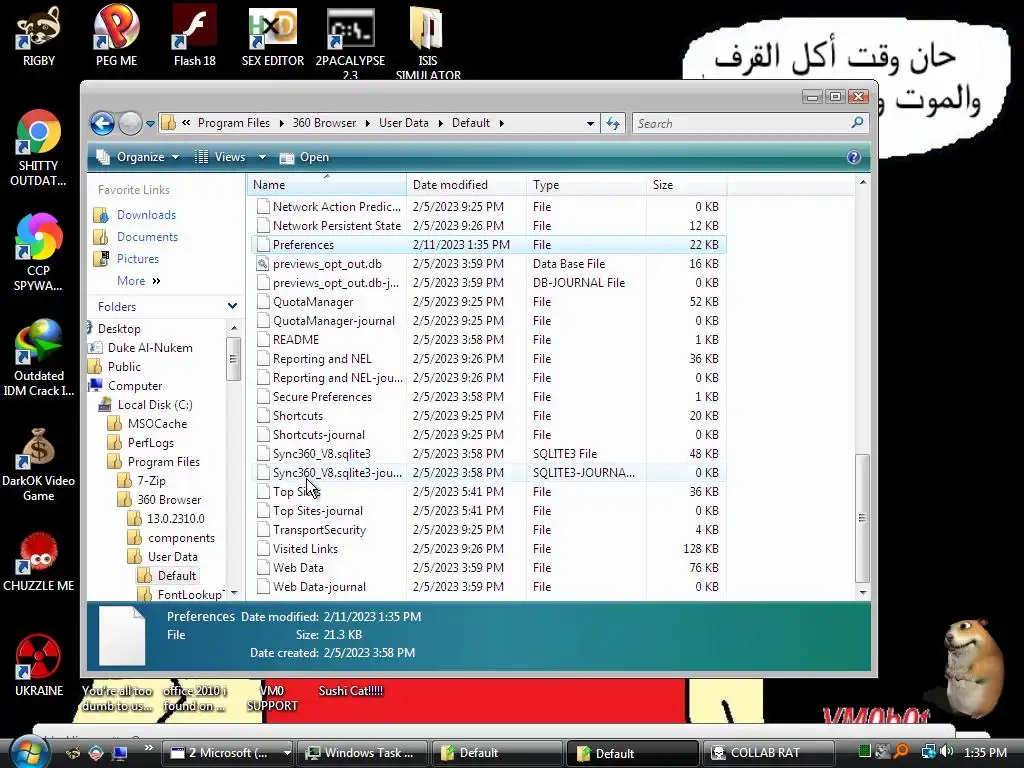Open the recent pages dropdown arrow

coord(150,123)
